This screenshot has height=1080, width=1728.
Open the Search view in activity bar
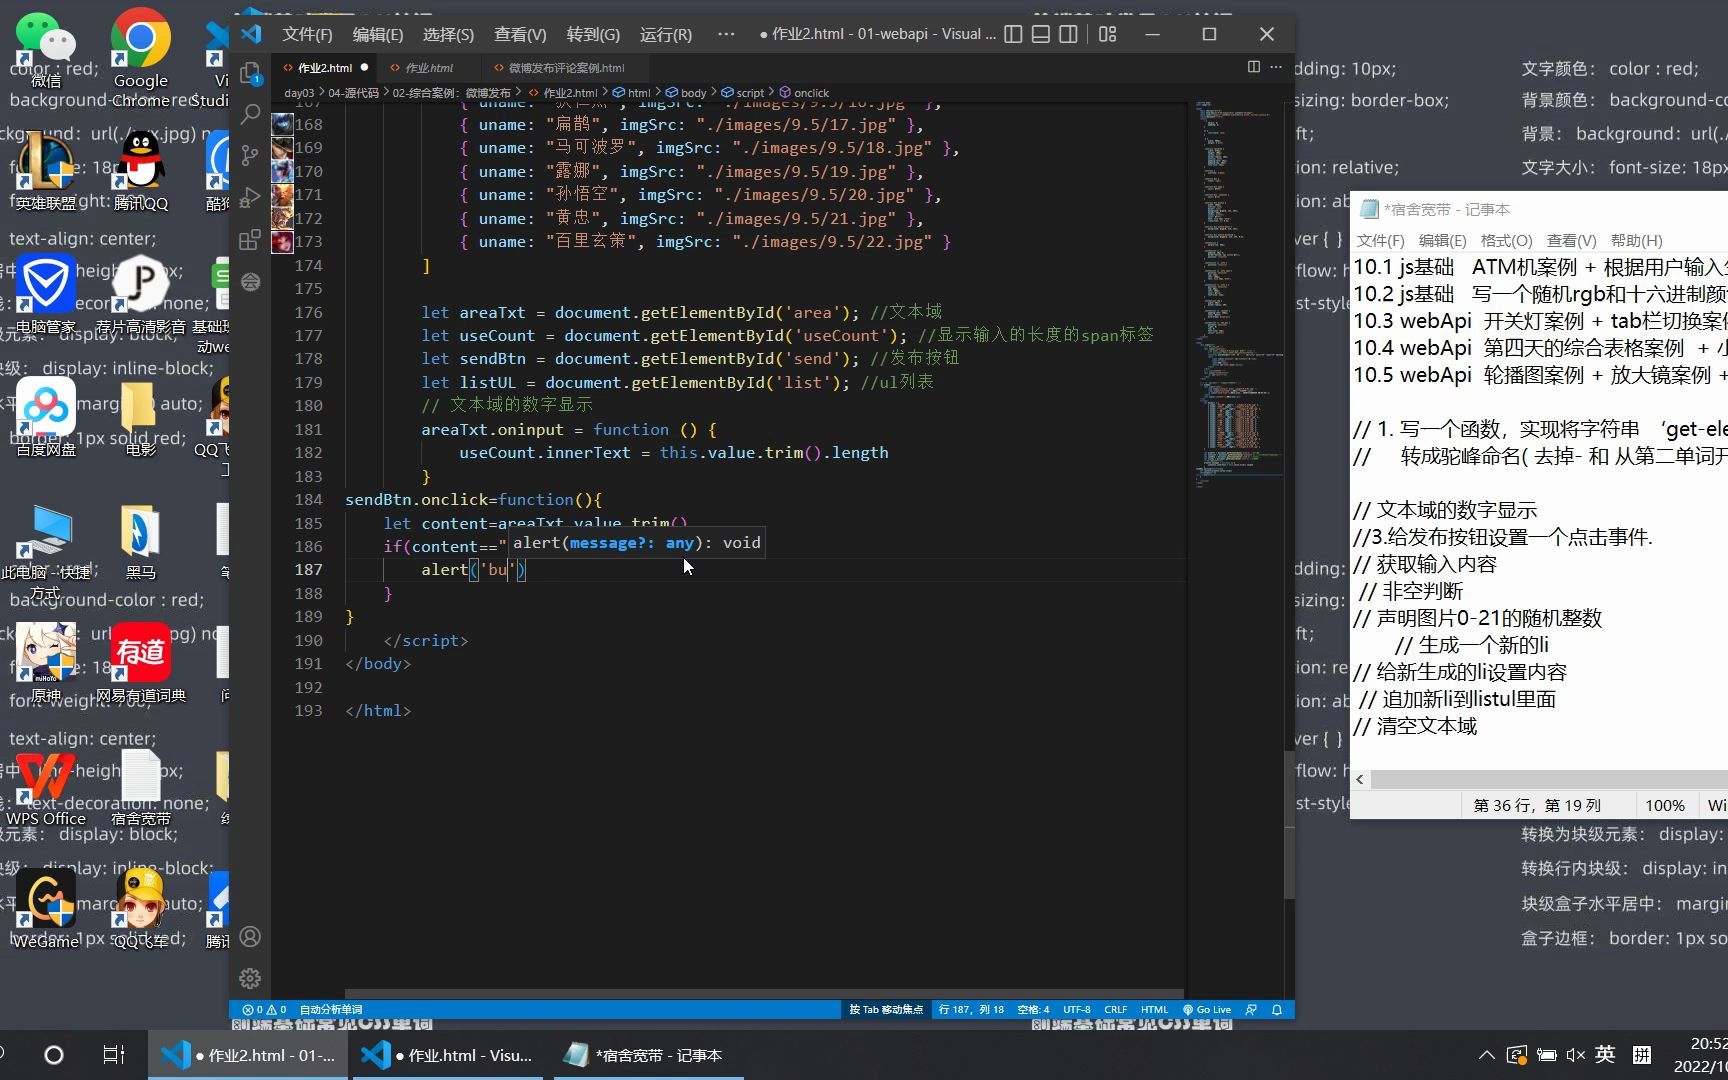click(x=250, y=114)
